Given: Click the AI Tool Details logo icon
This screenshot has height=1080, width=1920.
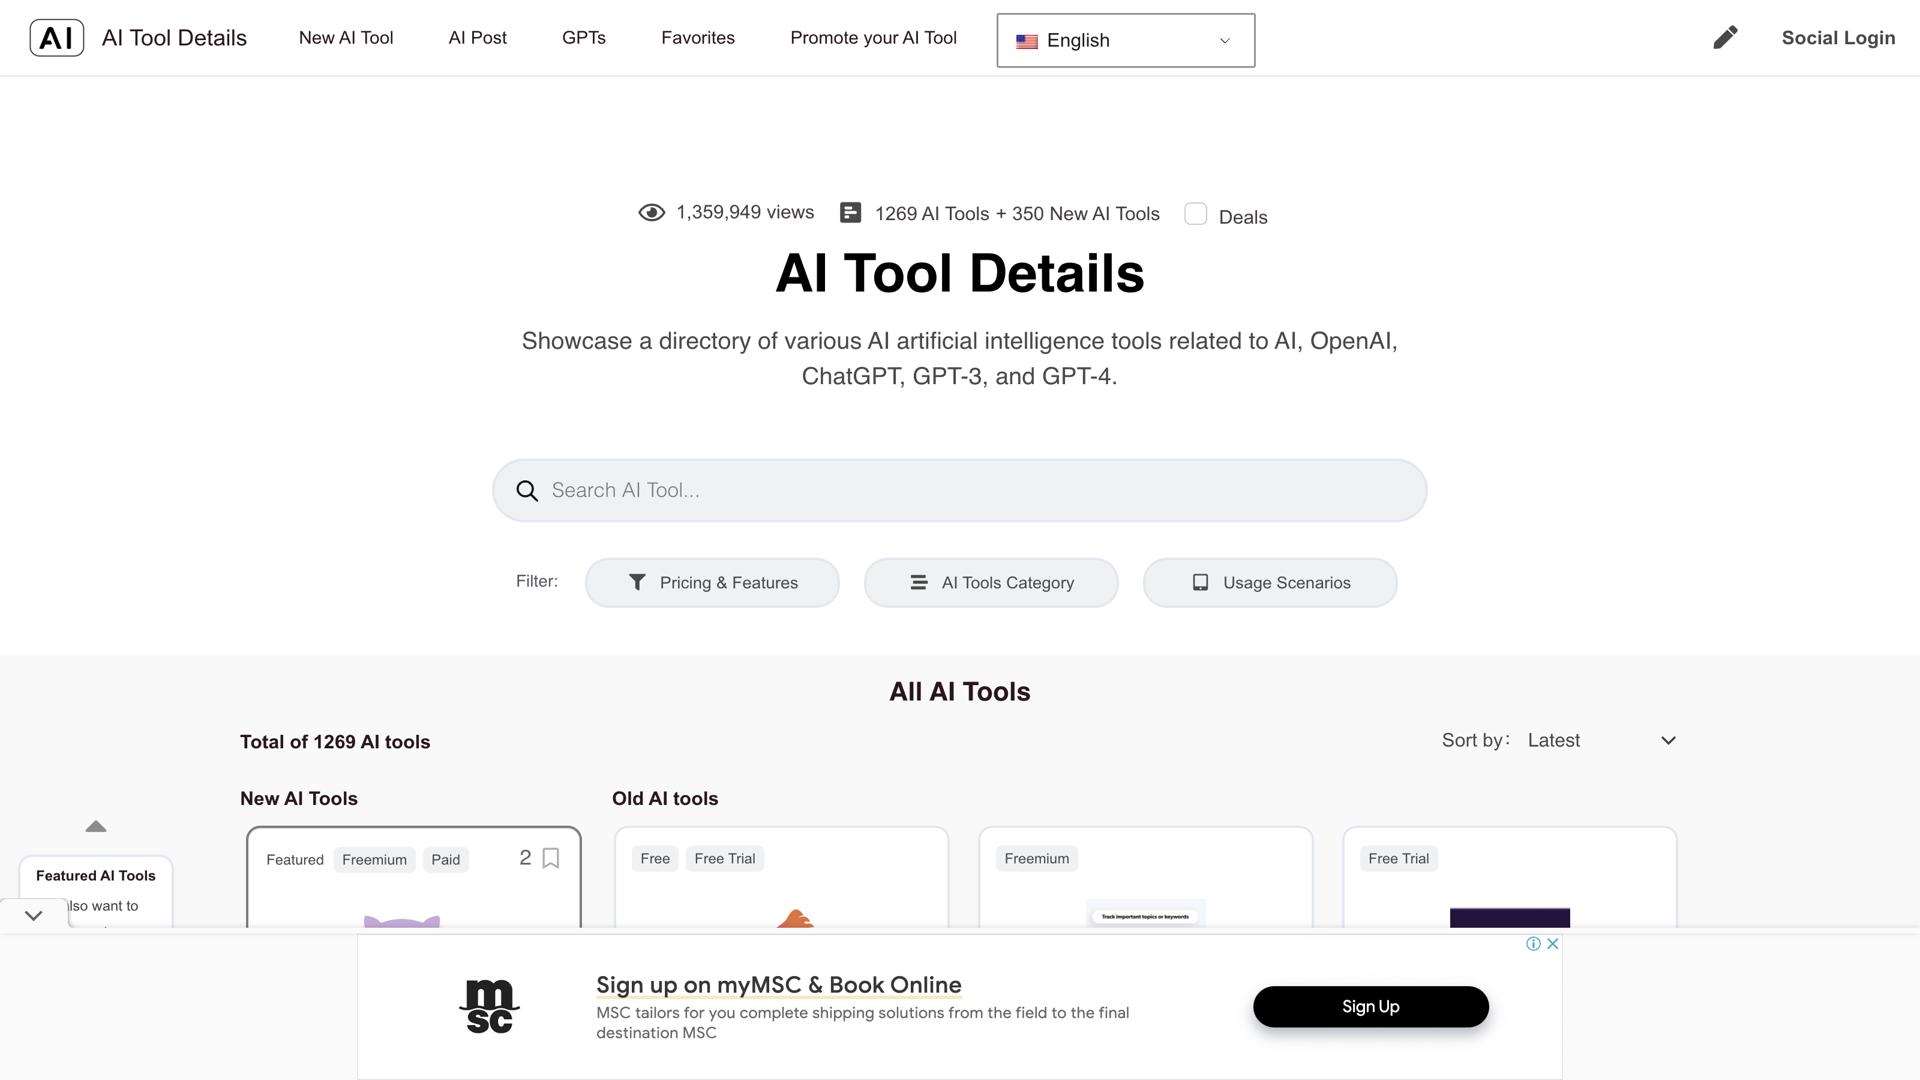Looking at the screenshot, I should point(57,37).
